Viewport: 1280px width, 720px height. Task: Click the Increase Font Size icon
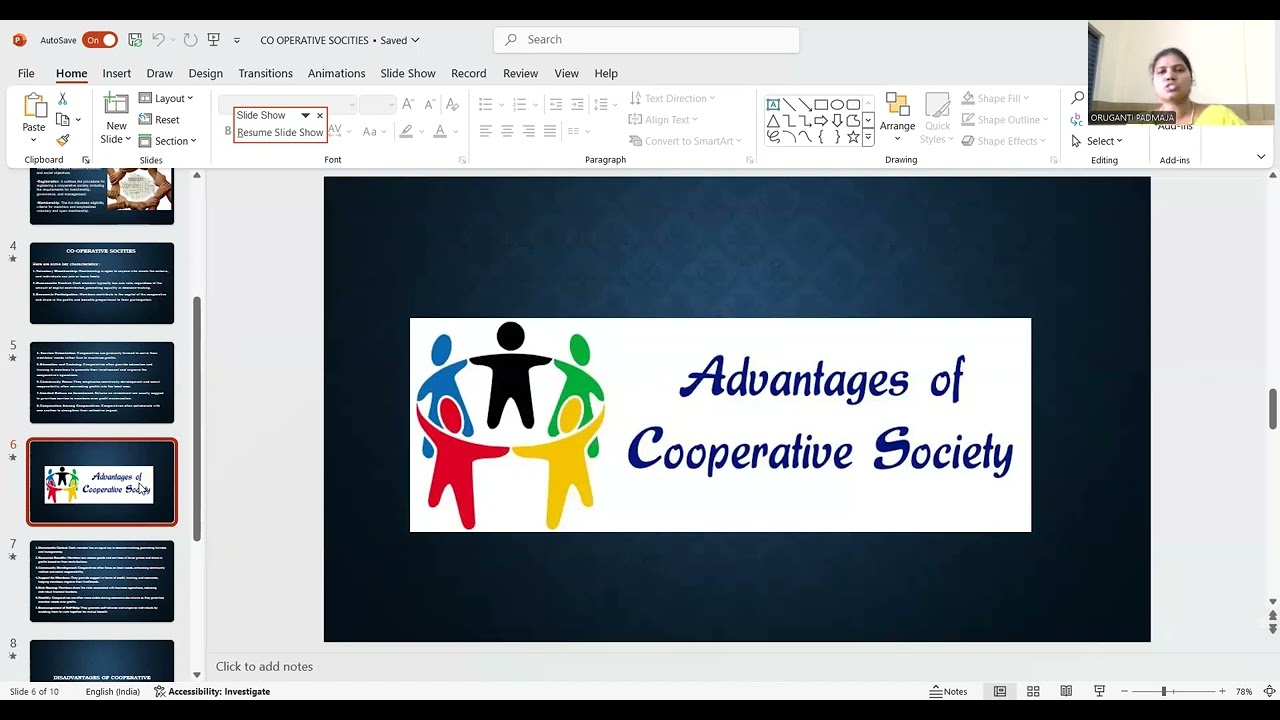click(407, 104)
